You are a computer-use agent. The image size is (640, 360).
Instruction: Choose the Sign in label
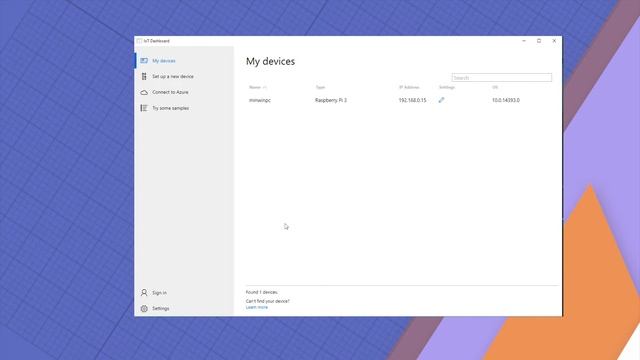(159, 293)
